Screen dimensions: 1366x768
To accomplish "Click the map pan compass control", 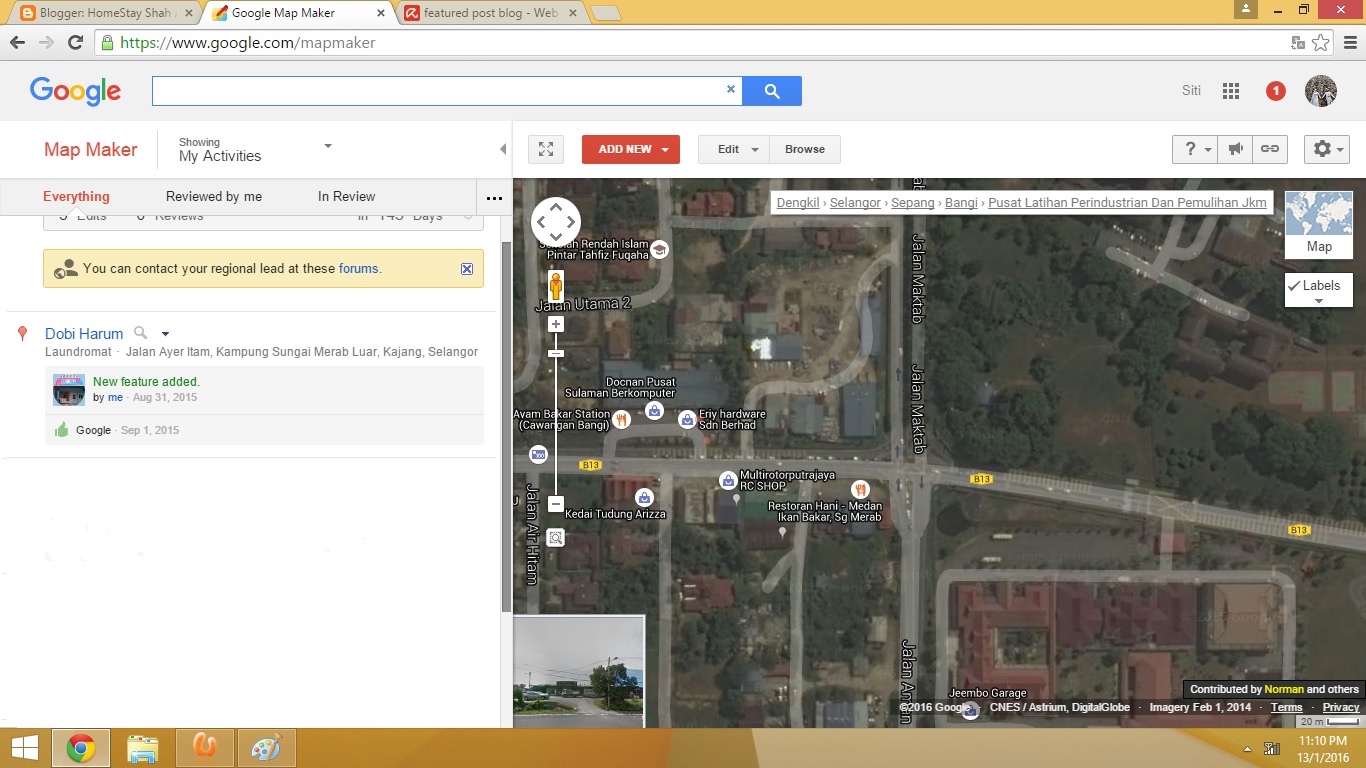I will [555, 222].
